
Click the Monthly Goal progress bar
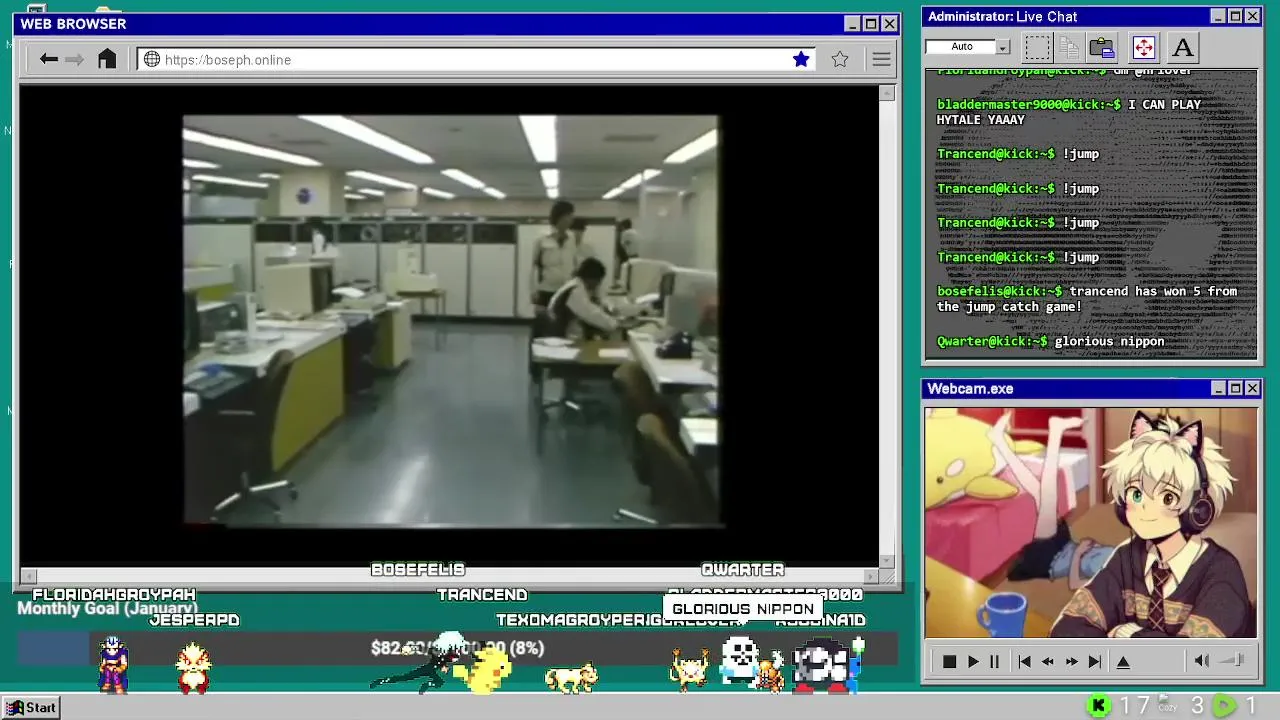pyautogui.click(x=457, y=648)
